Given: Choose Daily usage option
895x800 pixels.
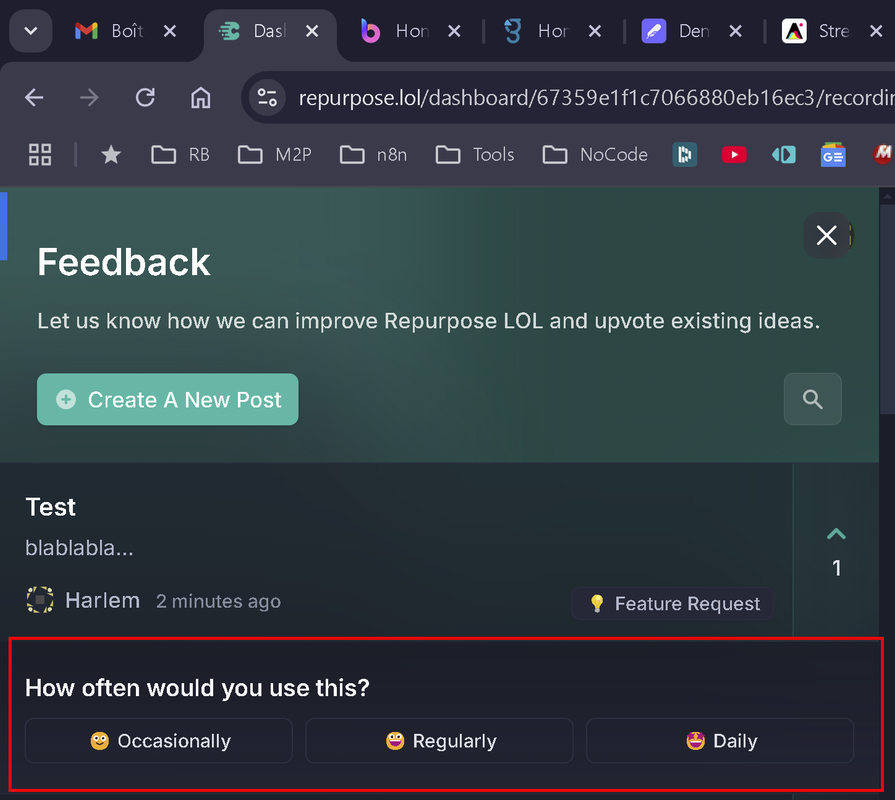Looking at the screenshot, I should 720,741.
